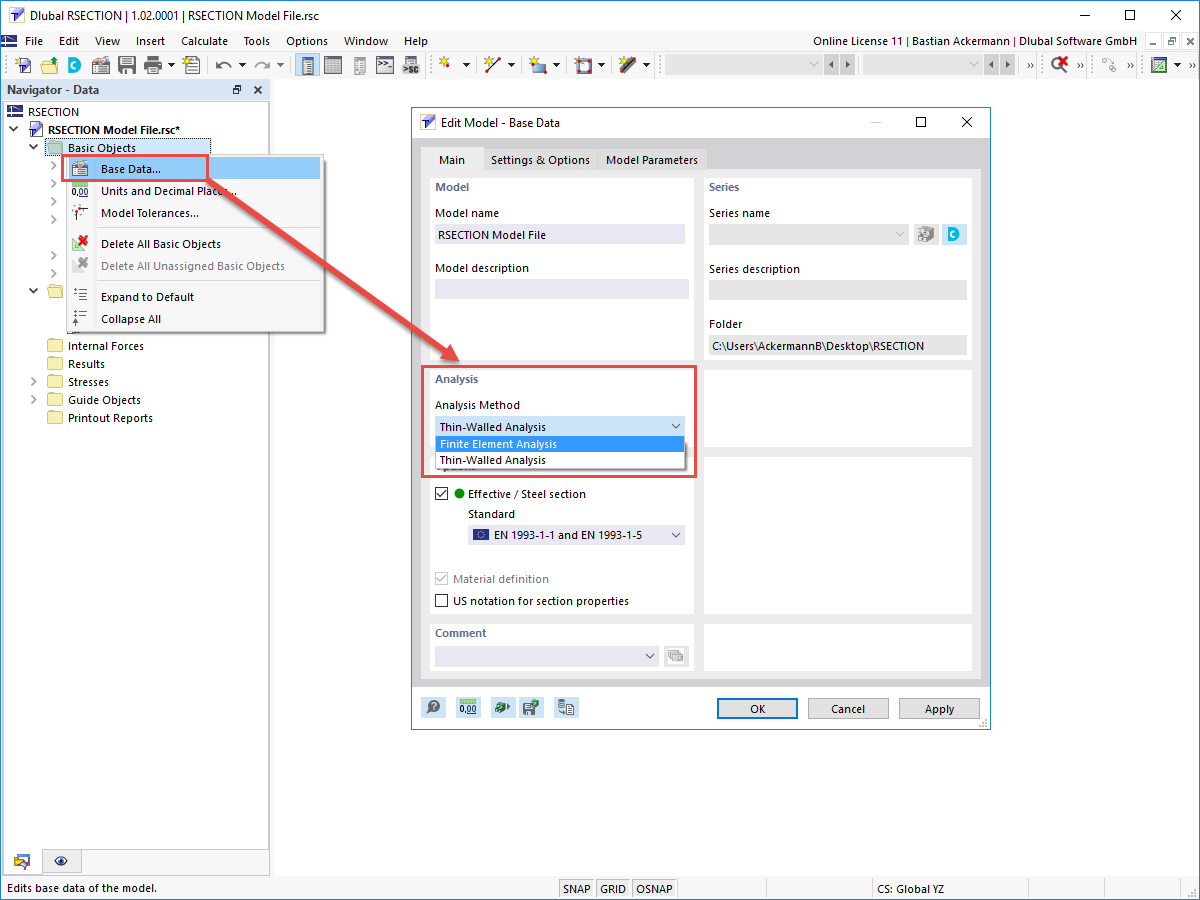Click the New Line toolbar icon
1200x900 pixels.
pos(492,65)
